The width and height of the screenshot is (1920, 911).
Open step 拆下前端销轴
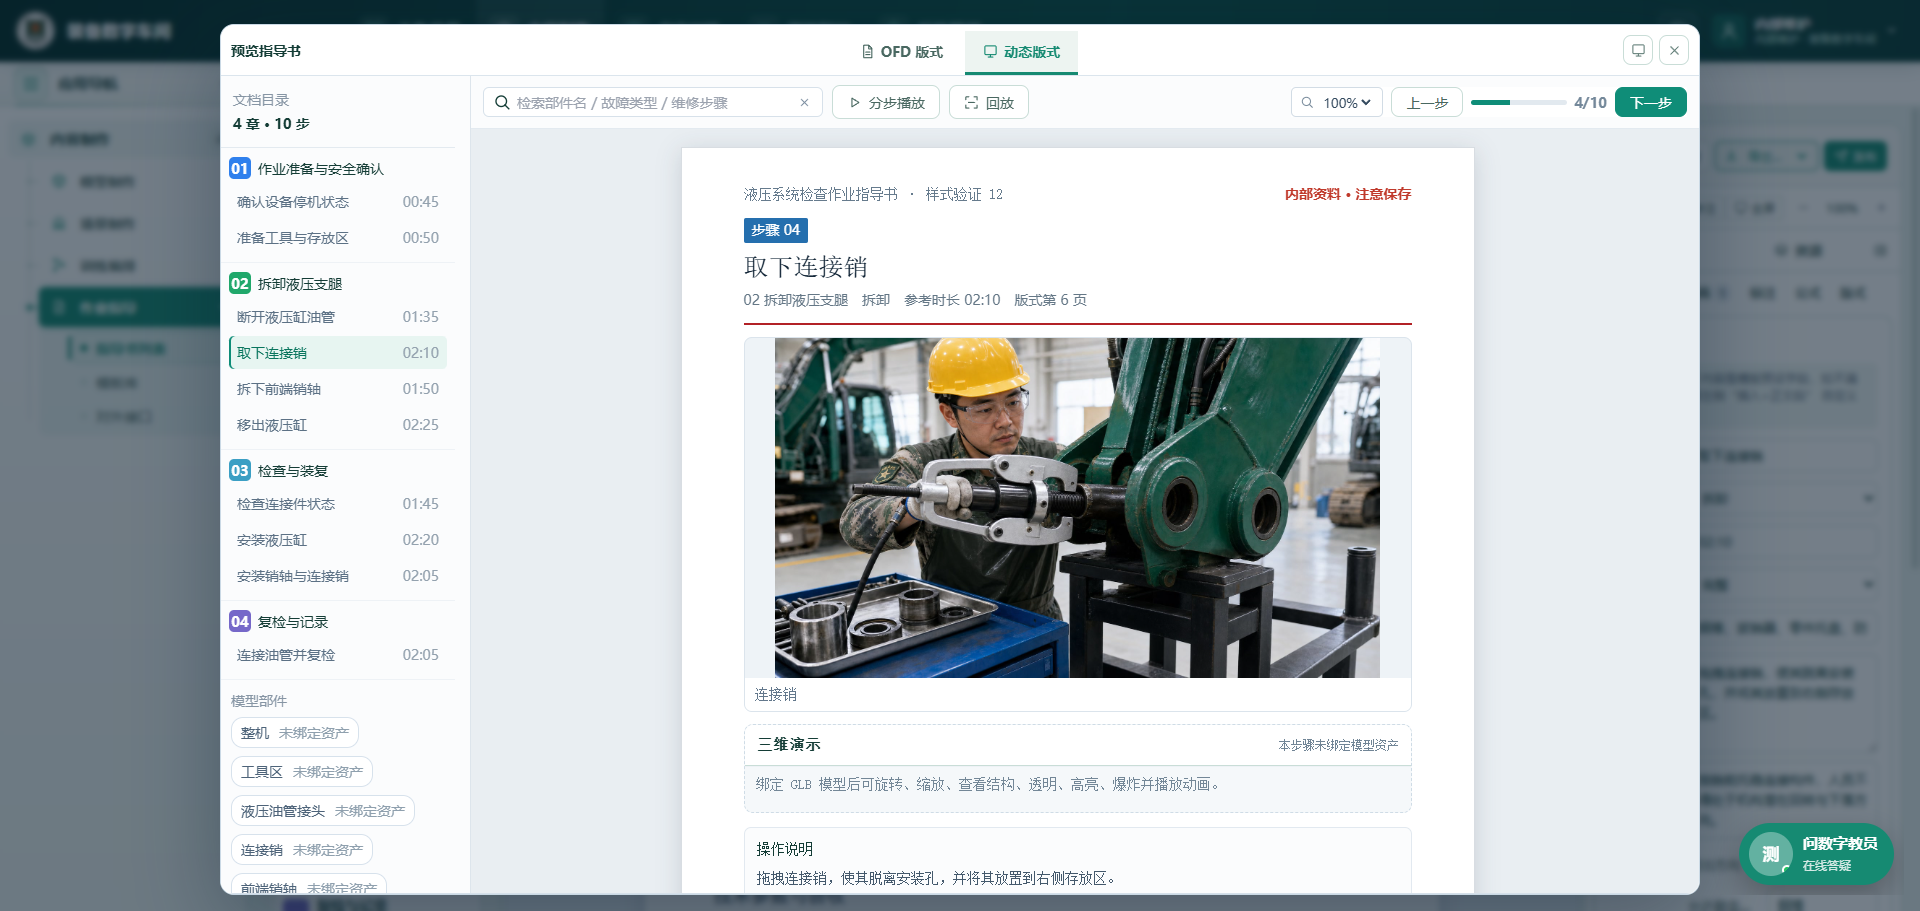(x=338, y=389)
